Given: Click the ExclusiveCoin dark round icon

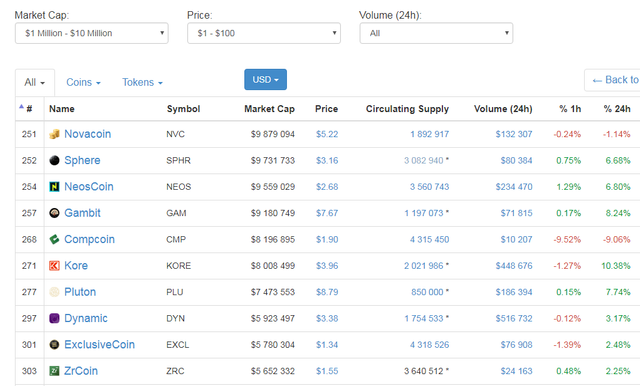Looking at the screenshot, I should tap(54, 345).
